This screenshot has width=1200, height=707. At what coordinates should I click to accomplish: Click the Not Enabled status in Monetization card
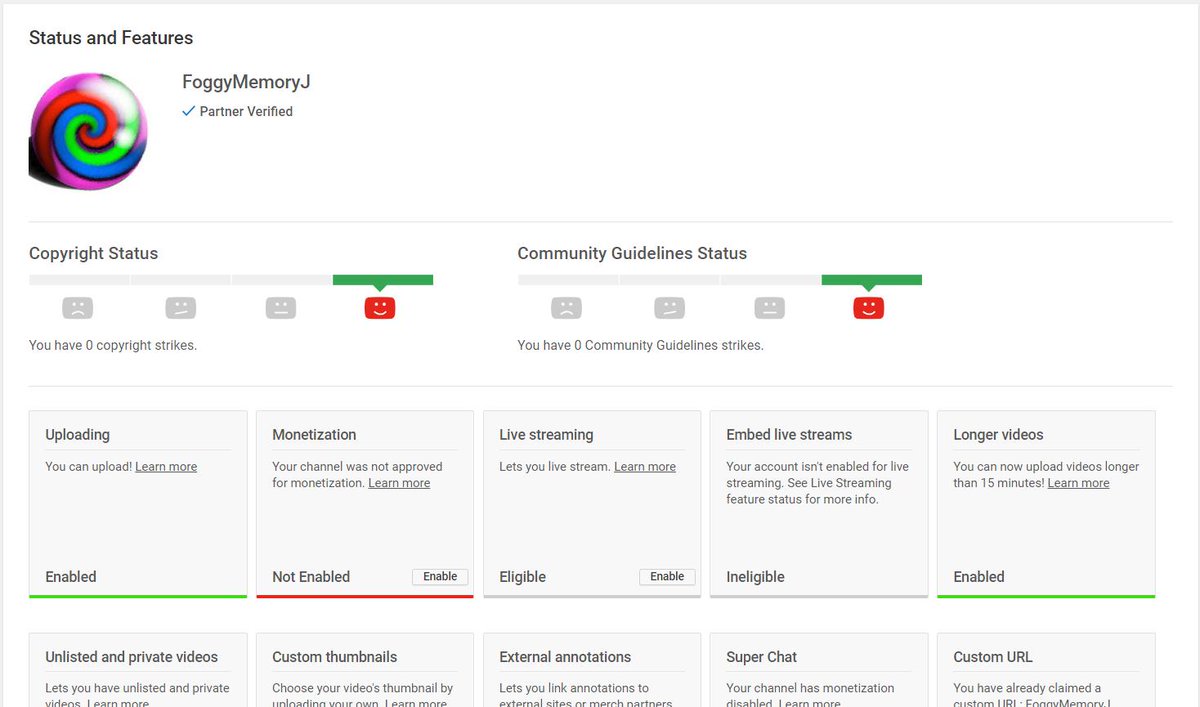coord(311,577)
